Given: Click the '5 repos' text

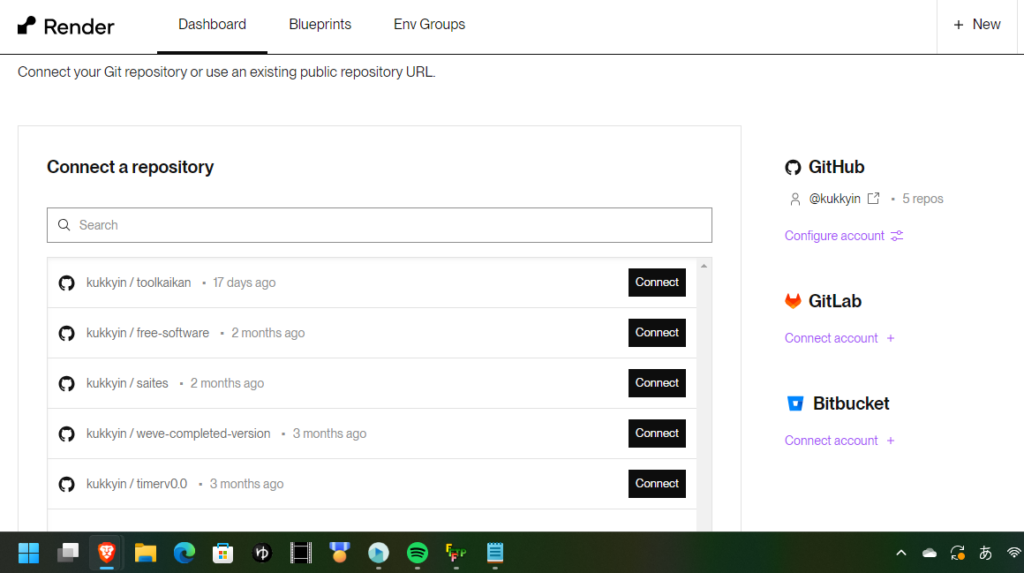Looking at the screenshot, I should (x=923, y=199).
